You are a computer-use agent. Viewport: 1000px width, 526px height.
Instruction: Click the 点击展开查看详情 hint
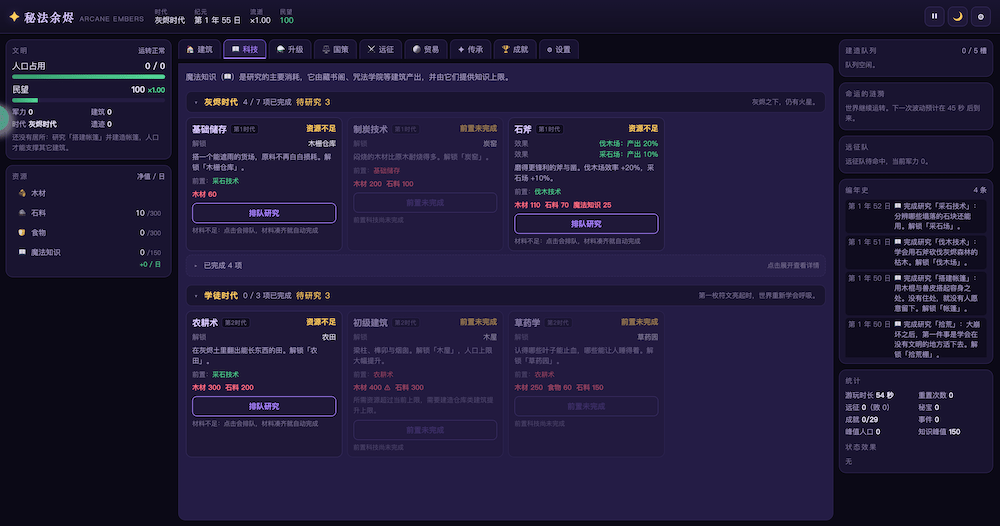[793, 265]
